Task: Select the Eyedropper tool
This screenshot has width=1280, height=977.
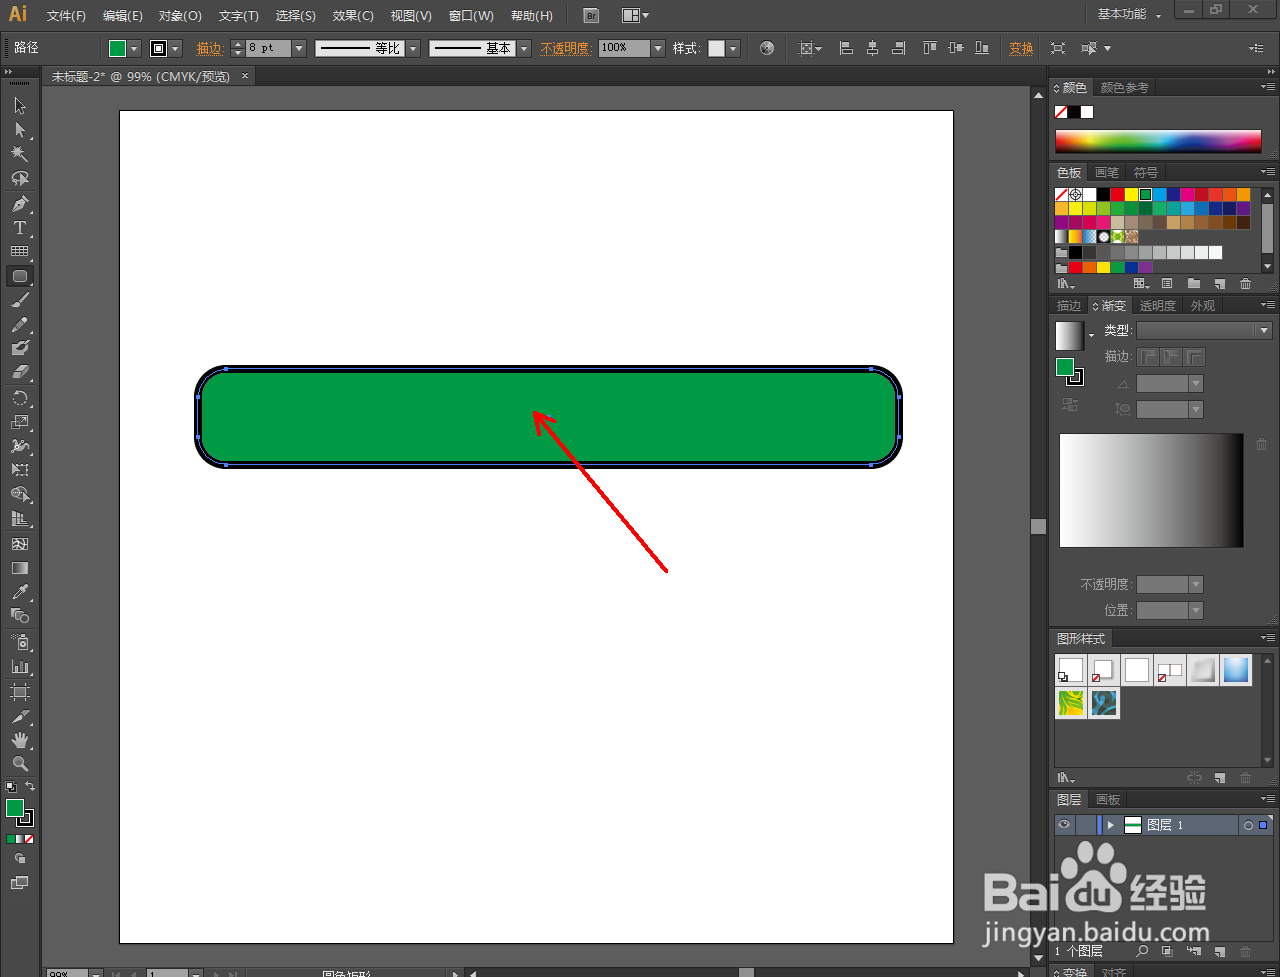Action: click(20, 592)
